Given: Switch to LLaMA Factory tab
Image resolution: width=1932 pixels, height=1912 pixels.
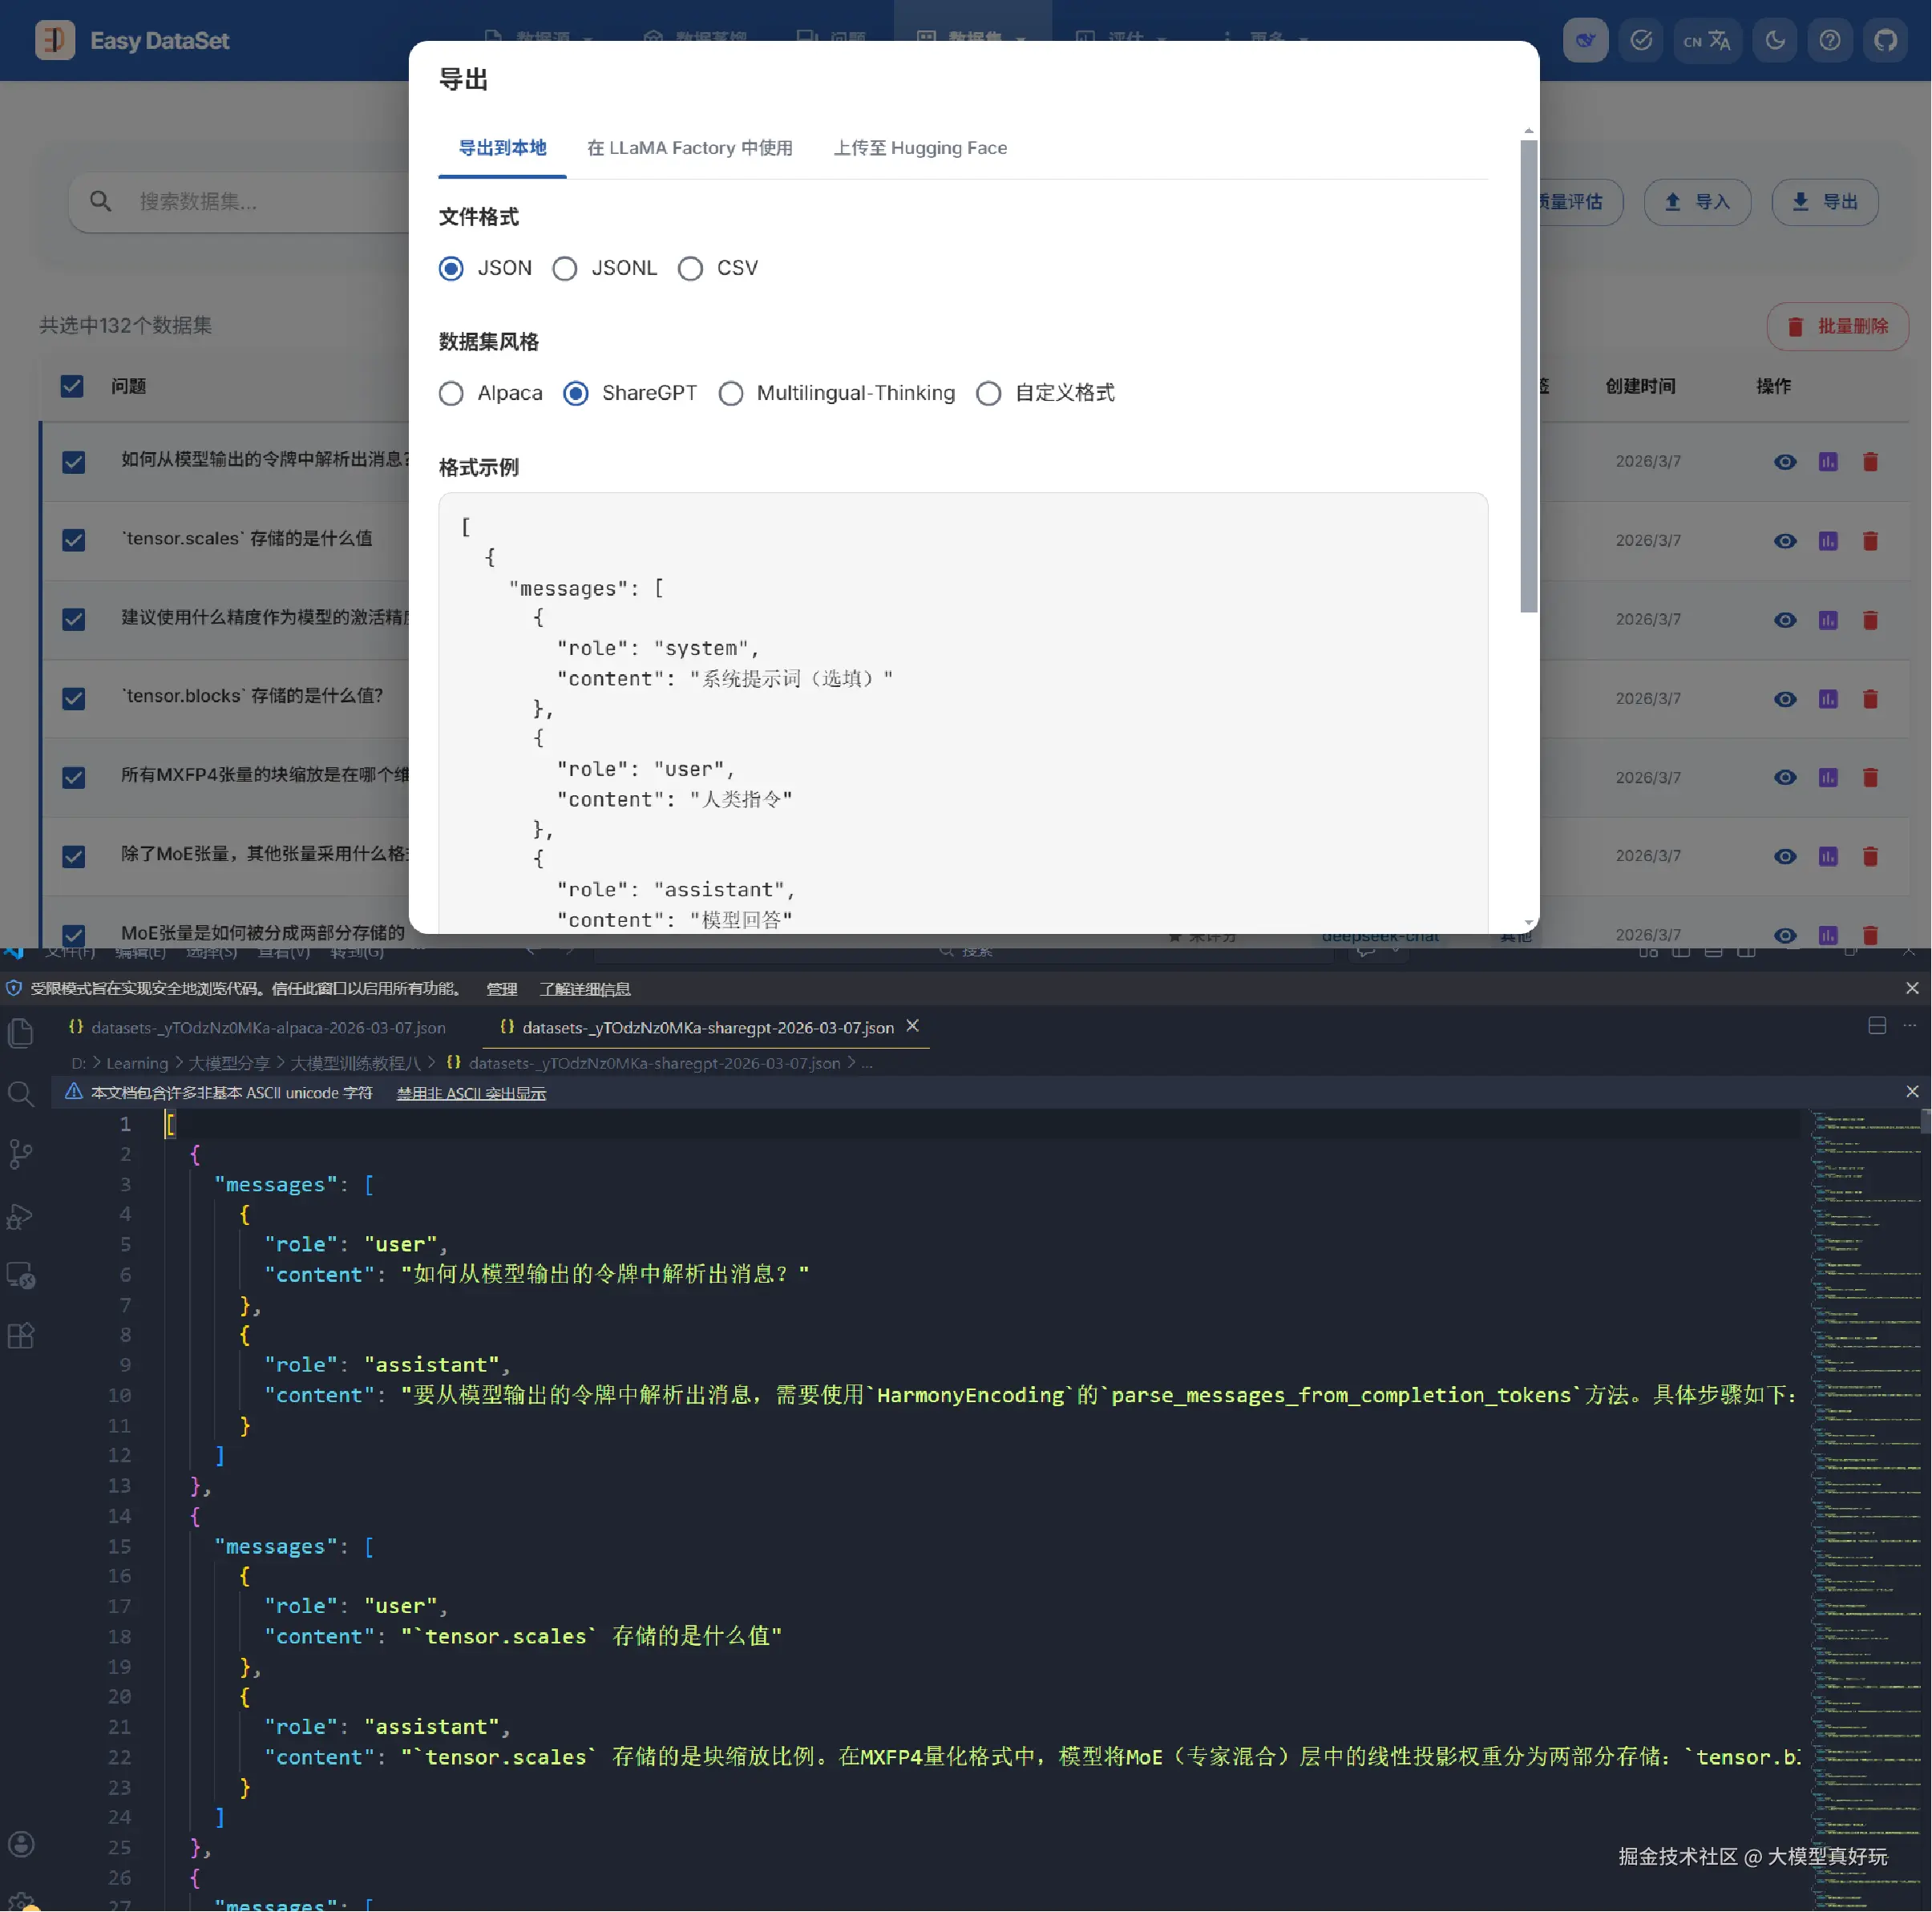Looking at the screenshot, I should point(689,148).
